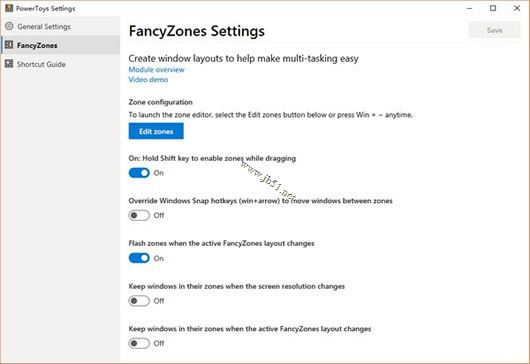The width and height of the screenshot is (530, 364).
Task: Click the Save button
Action: tap(494, 30)
